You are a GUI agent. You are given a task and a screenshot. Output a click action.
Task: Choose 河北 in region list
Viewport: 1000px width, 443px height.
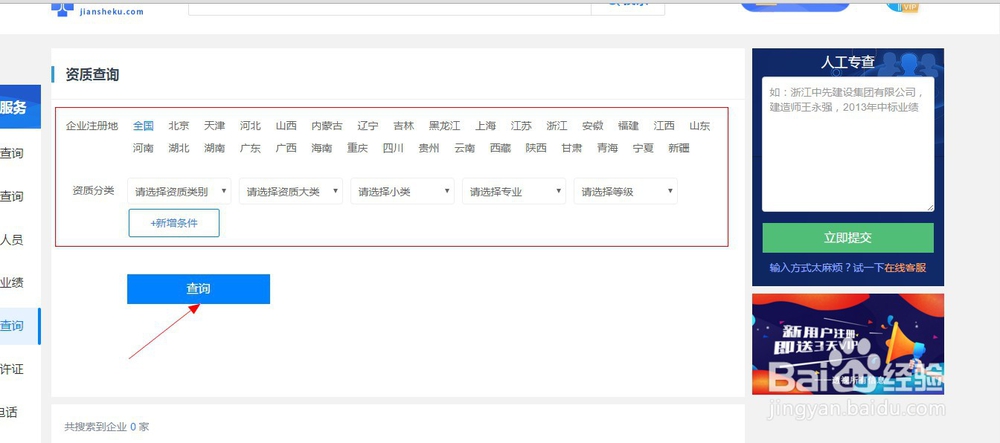[x=251, y=126]
